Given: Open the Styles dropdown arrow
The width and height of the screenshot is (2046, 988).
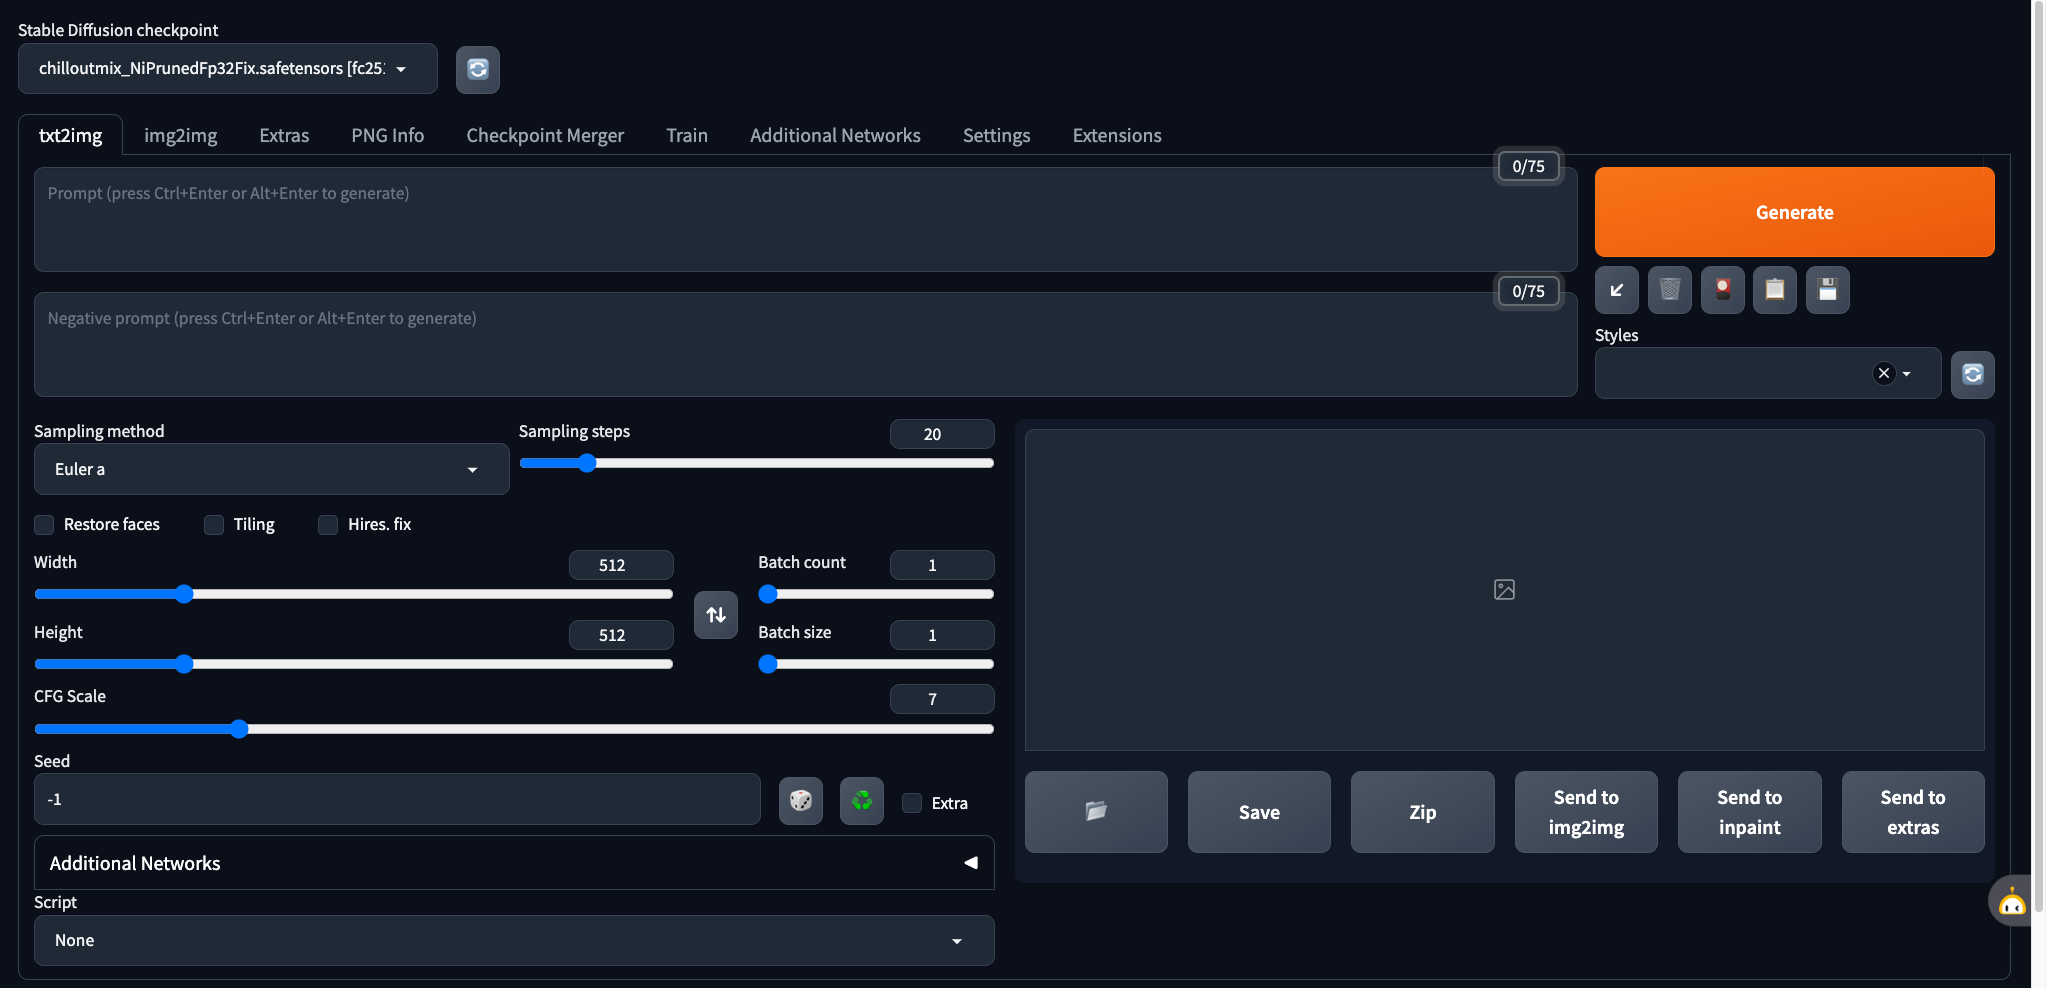Looking at the screenshot, I should coord(1907,374).
